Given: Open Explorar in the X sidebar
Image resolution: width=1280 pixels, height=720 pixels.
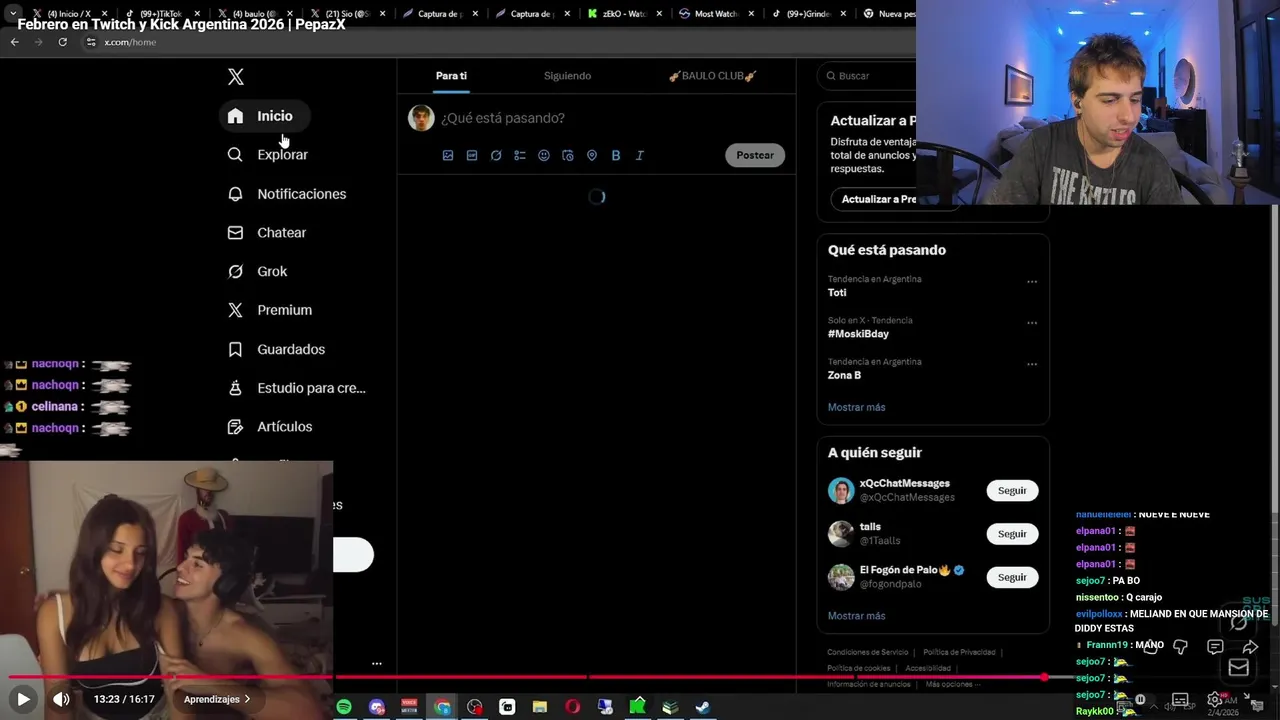Looking at the screenshot, I should tap(268, 155).
